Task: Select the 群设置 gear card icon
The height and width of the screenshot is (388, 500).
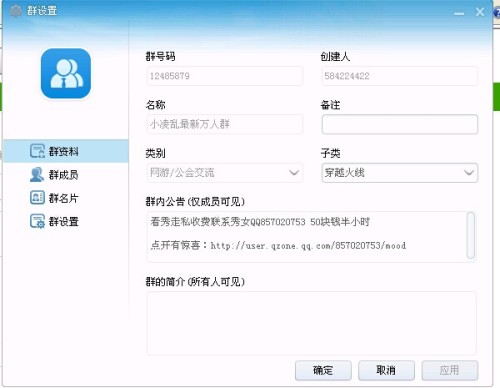Action: pyautogui.click(x=37, y=221)
